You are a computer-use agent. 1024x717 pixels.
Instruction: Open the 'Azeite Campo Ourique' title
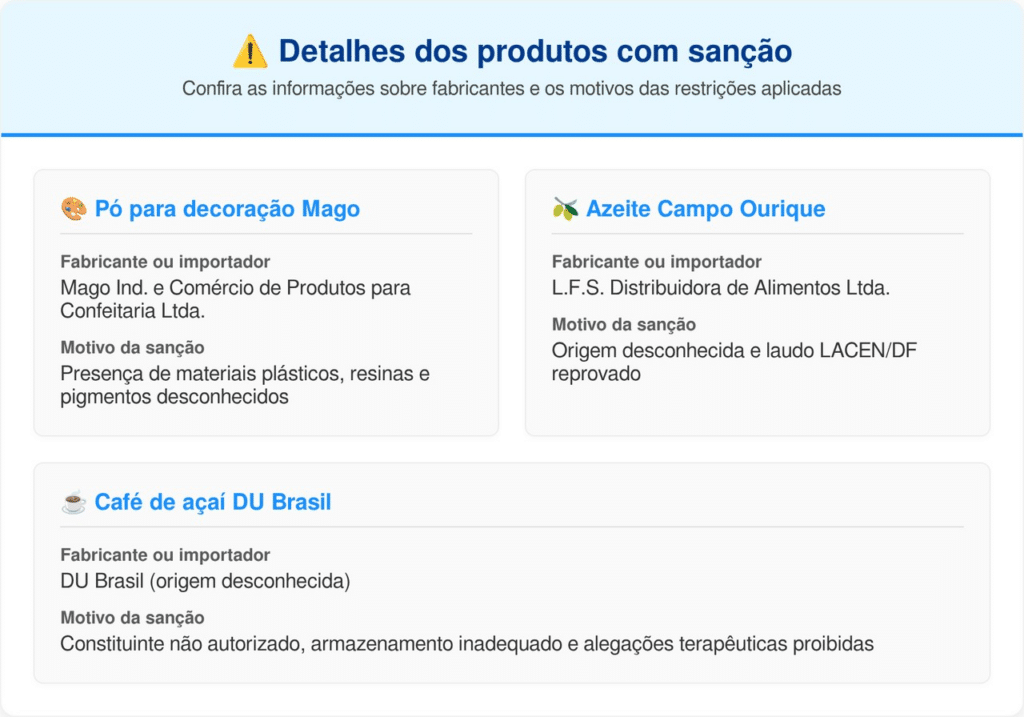pos(705,210)
